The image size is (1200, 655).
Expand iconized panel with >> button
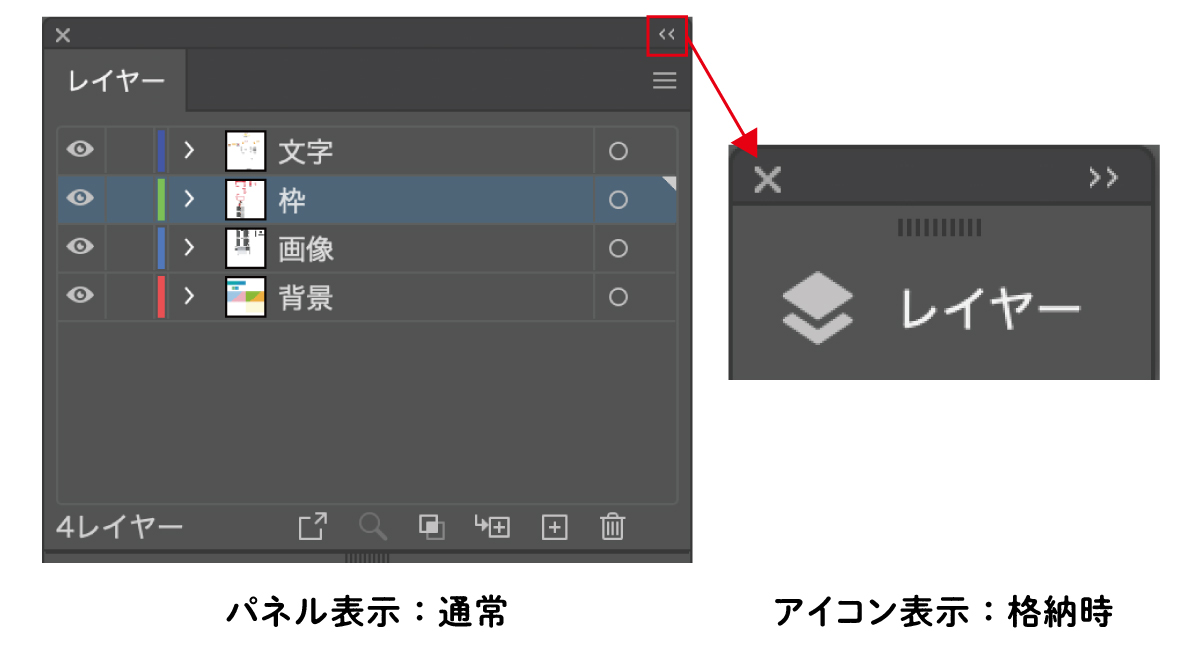pos(1104,178)
